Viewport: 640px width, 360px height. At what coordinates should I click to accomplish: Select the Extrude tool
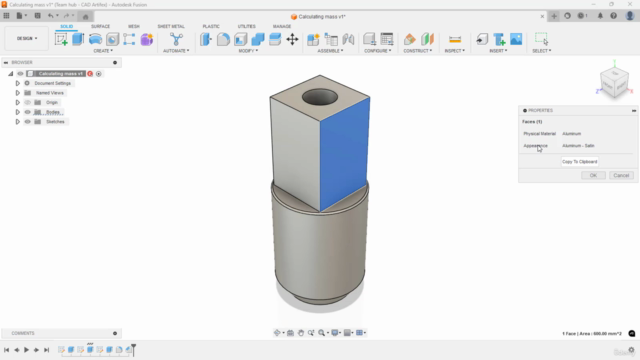tap(78, 39)
